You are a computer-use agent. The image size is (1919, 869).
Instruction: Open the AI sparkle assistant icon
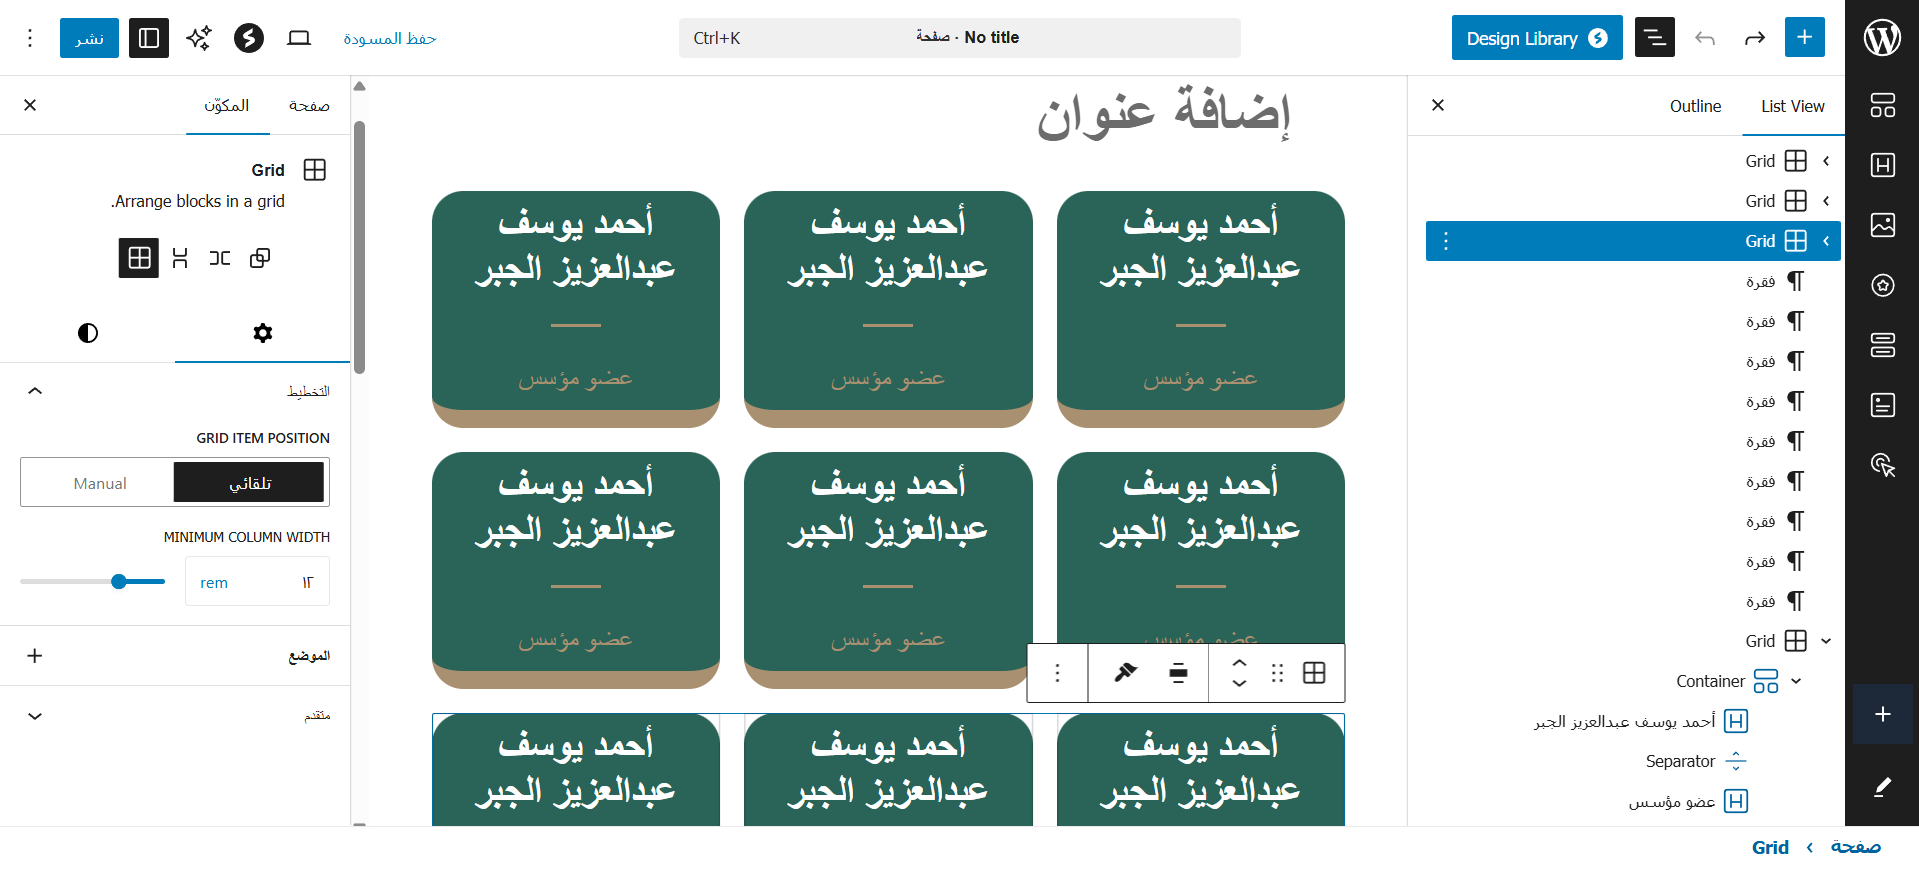pos(199,38)
